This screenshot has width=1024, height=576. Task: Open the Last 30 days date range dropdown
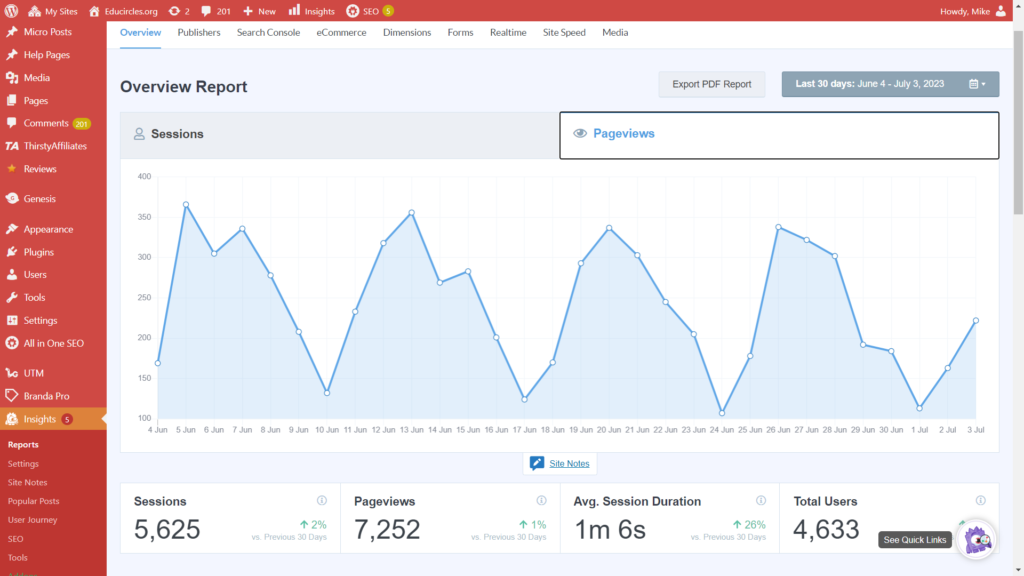coord(890,84)
